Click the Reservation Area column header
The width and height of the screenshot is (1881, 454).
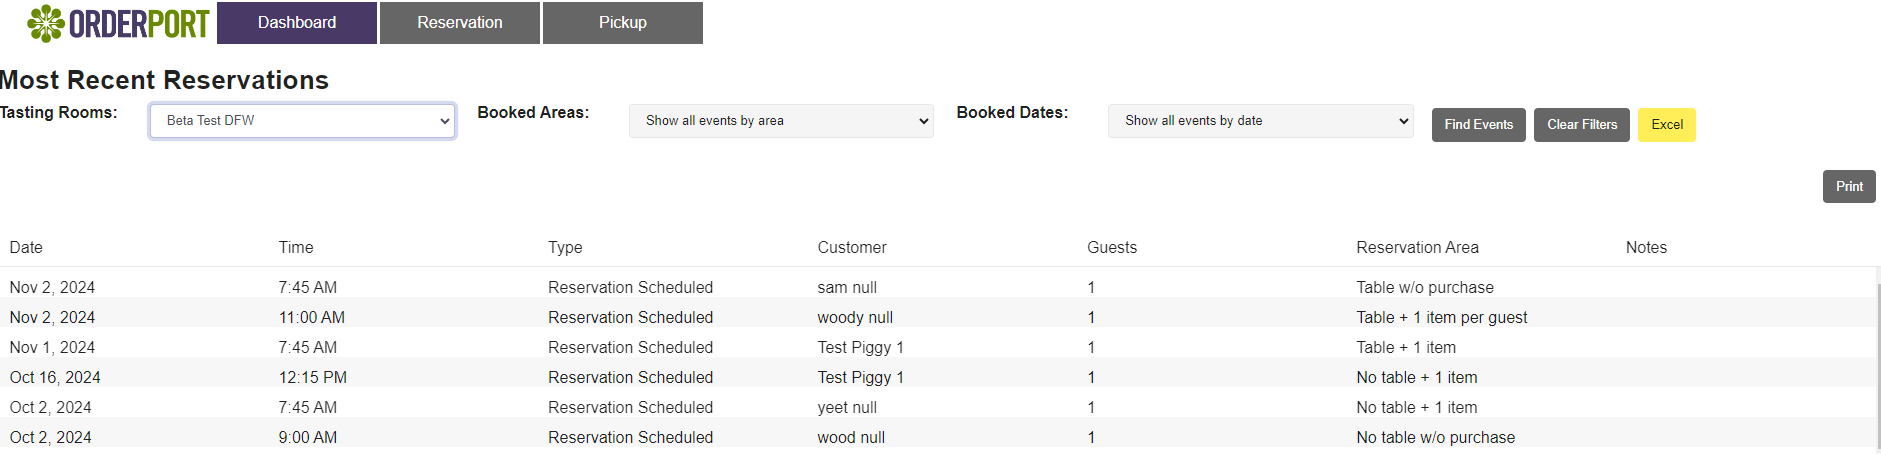[x=1416, y=248]
